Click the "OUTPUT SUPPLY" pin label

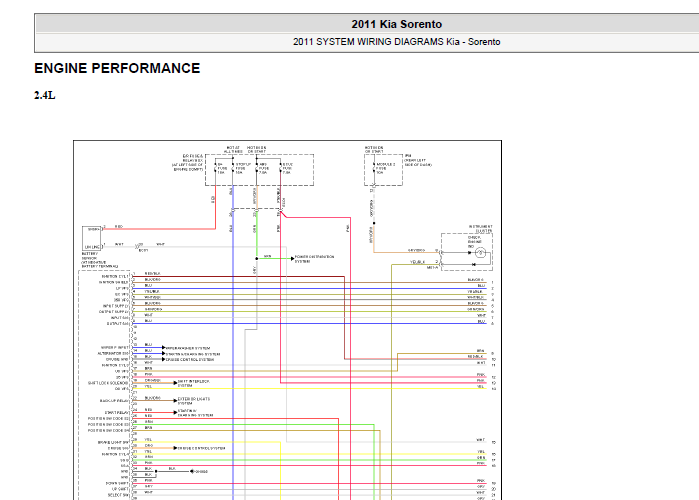pos(114,312)
